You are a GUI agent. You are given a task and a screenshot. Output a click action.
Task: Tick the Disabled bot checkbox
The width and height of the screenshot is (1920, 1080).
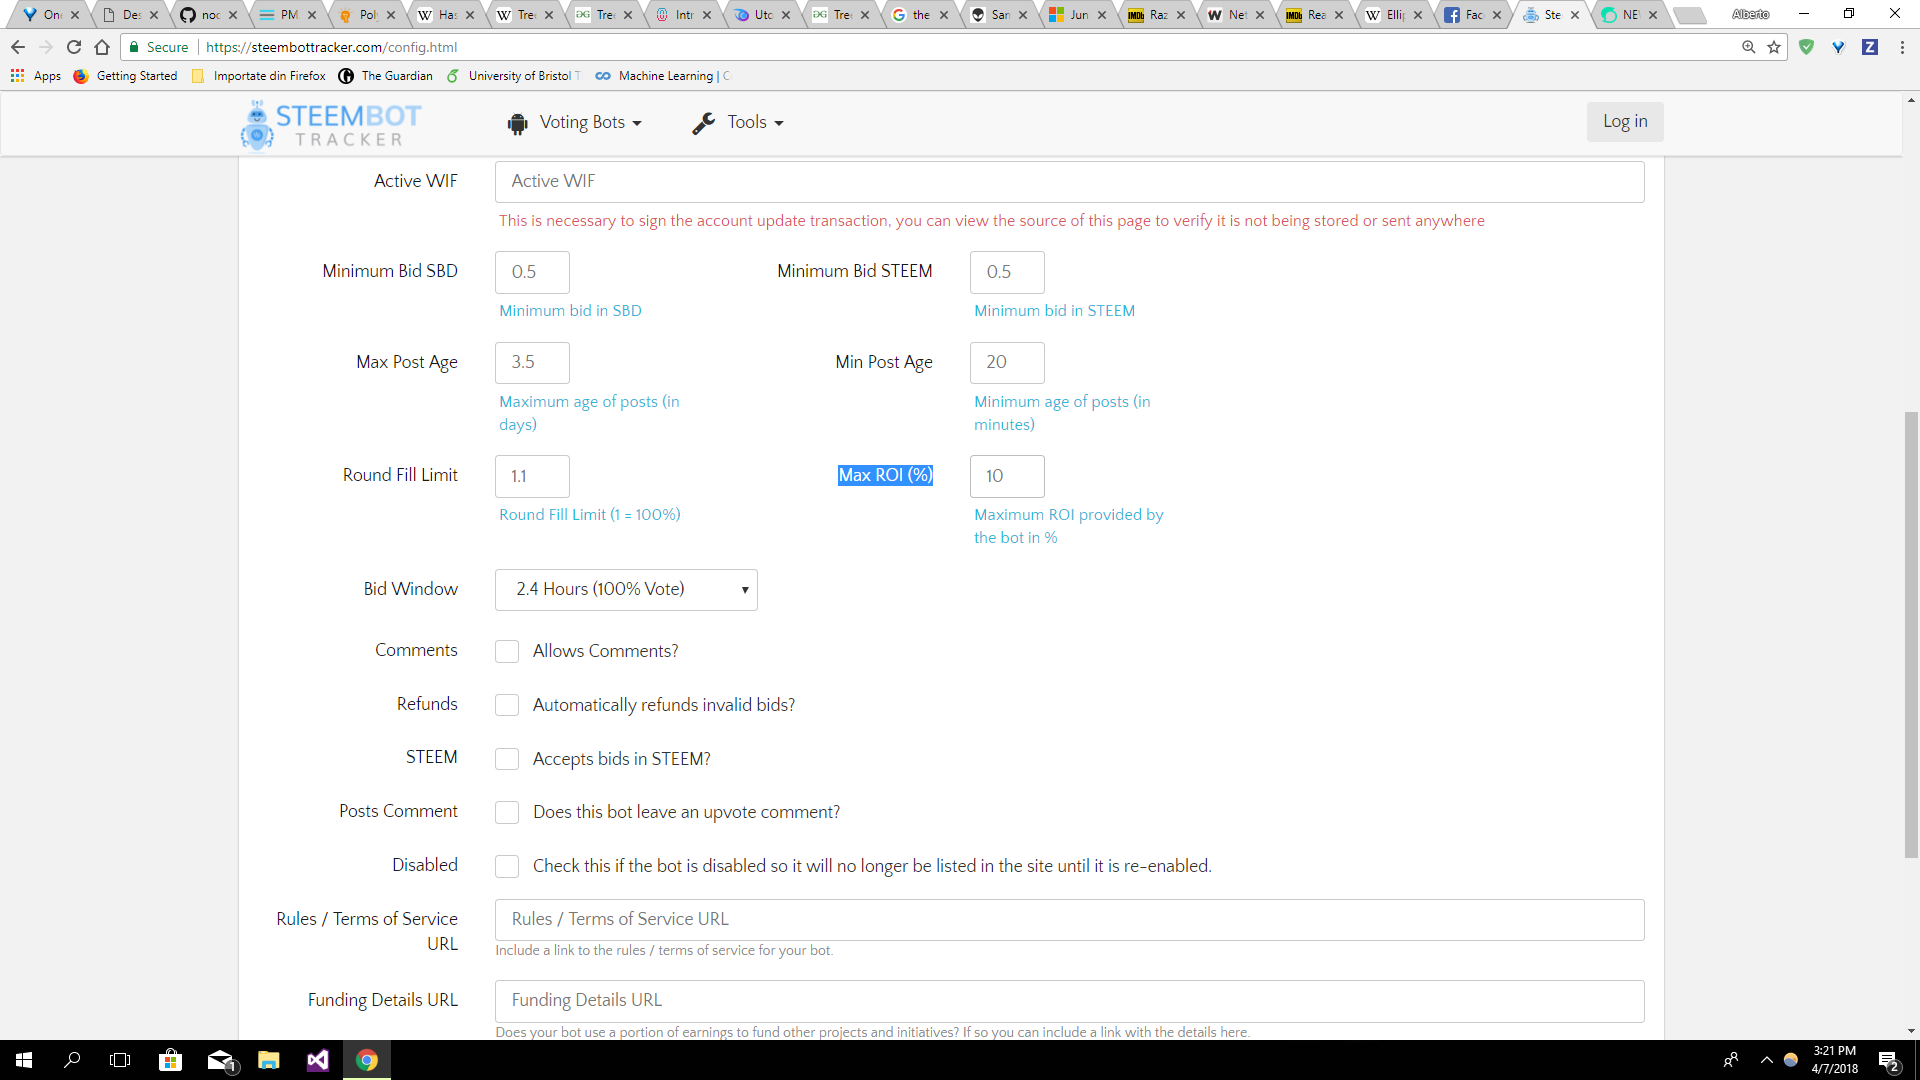click(507, 866)
